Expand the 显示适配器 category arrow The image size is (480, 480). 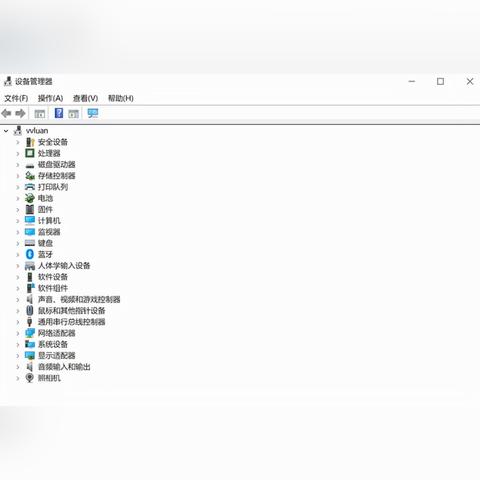coord(18,356)
